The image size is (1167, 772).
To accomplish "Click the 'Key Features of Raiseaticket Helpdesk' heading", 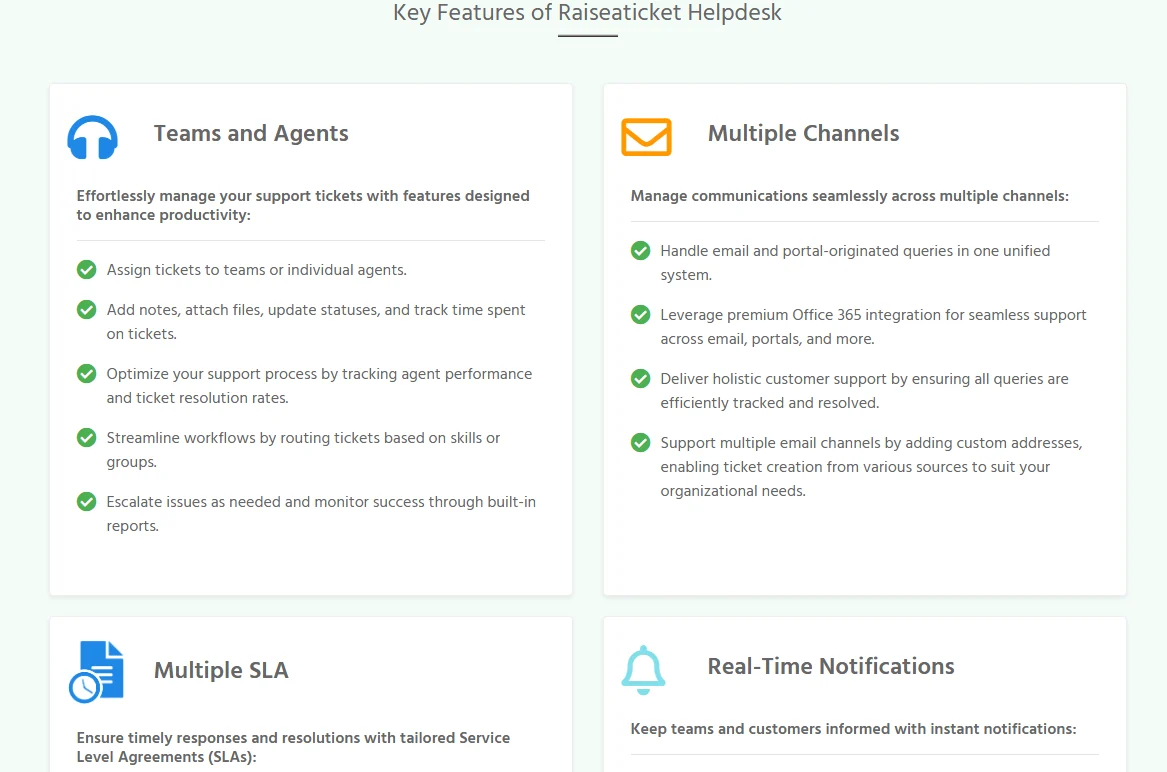I will pyautogui.click(x=587, y=13).
